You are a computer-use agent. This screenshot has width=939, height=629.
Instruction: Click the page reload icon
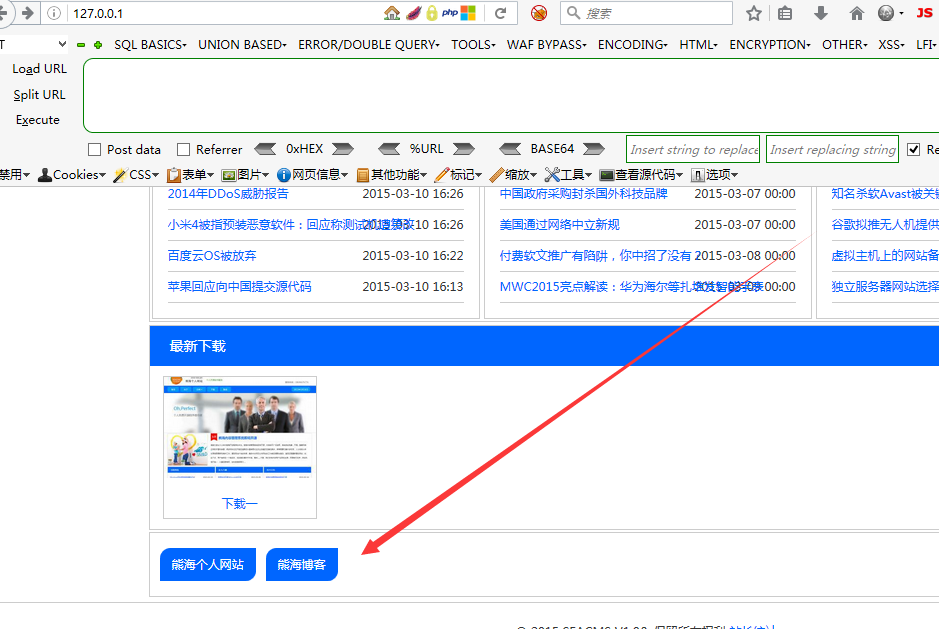[x=500, y=13]
